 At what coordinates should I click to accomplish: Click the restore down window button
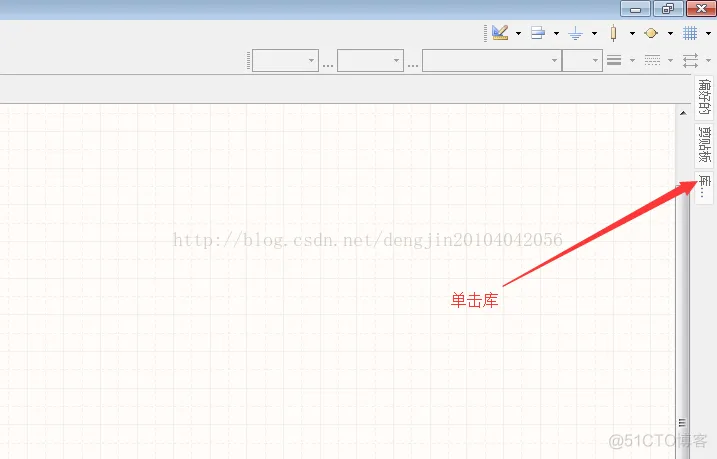pyautogui.click(x=668, y=9)
